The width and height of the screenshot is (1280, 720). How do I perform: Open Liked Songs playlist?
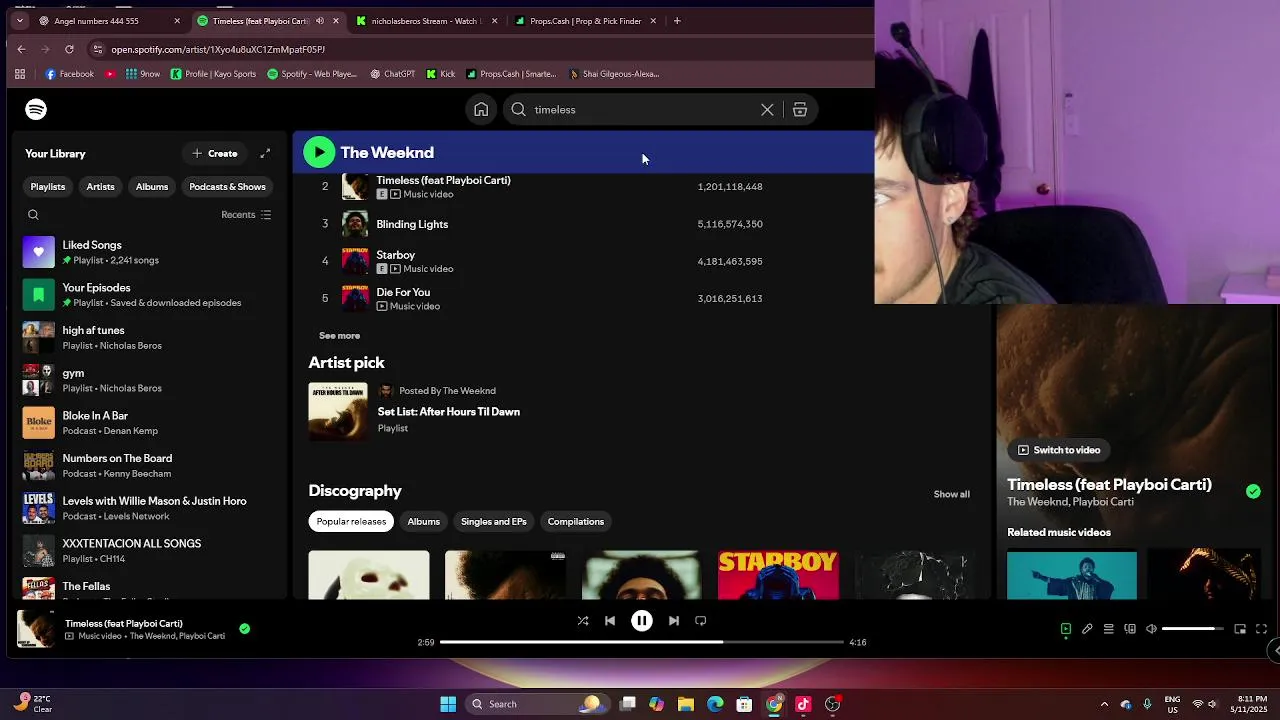coord(148,252)
